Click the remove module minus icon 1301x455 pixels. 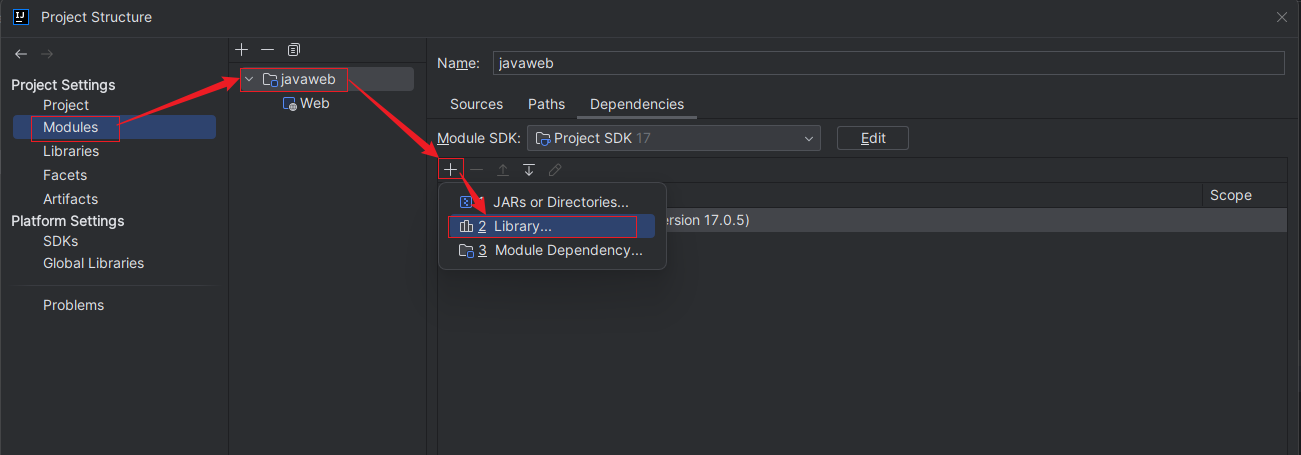267,49
